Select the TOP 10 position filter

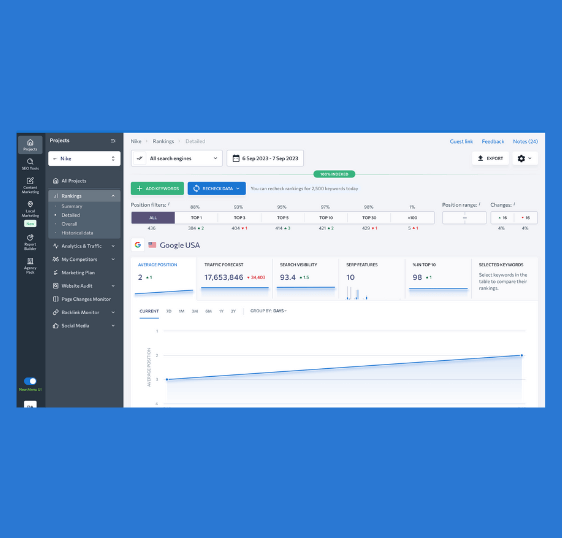click(326, 218)
